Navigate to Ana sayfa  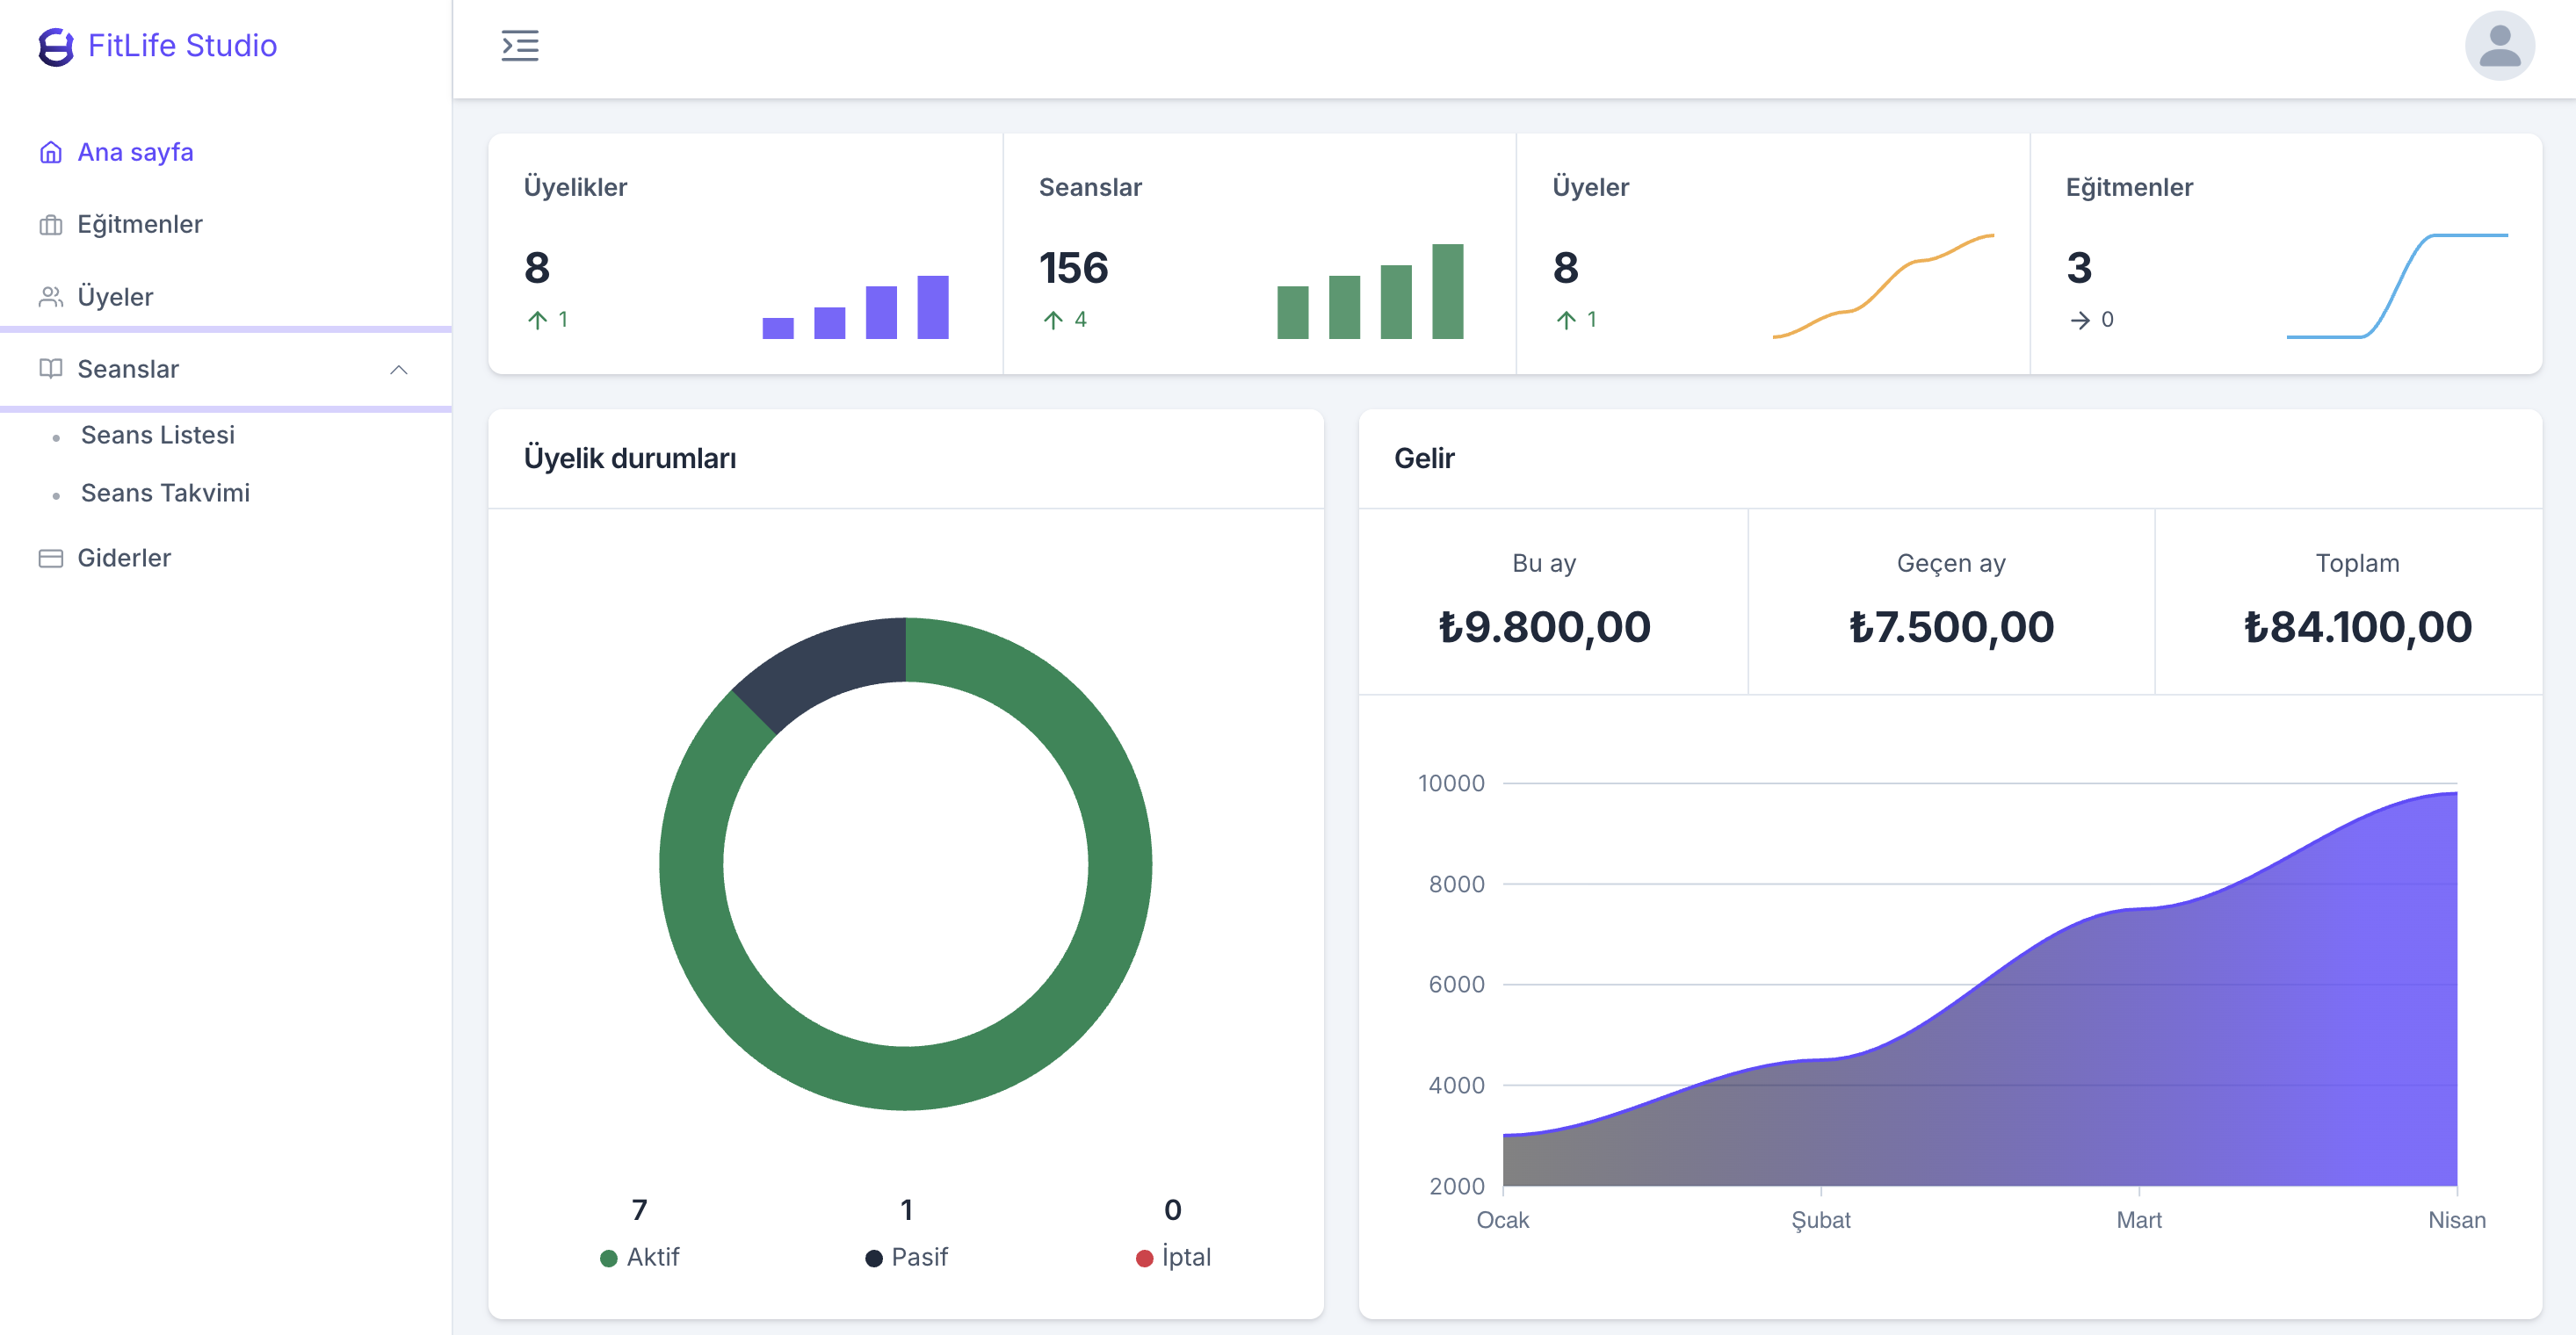[136, 152]
